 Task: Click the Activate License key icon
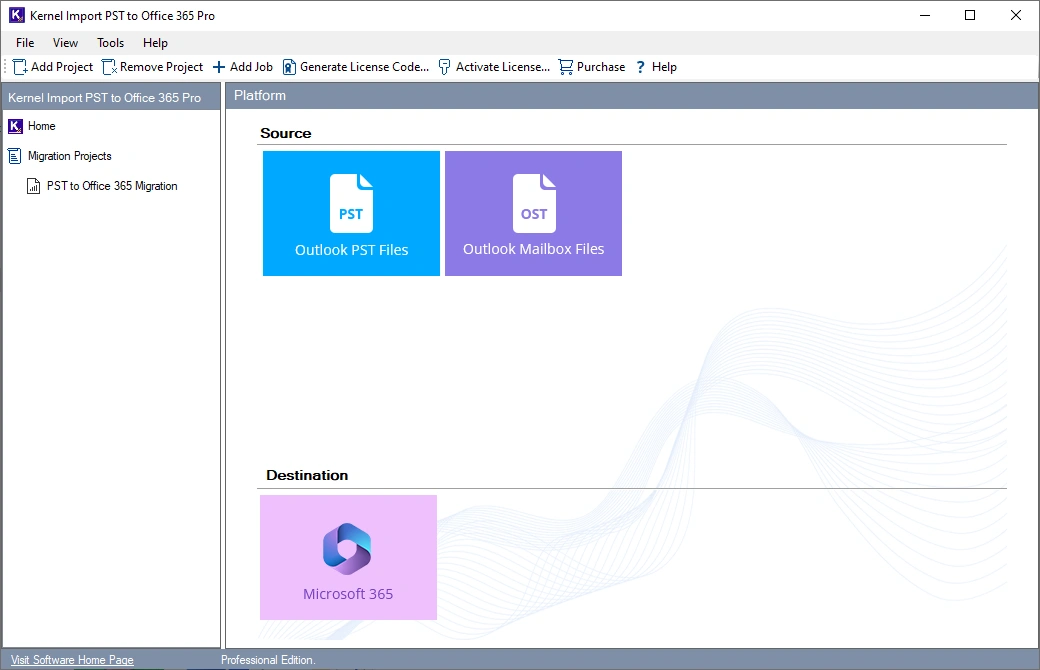(444, 67)
